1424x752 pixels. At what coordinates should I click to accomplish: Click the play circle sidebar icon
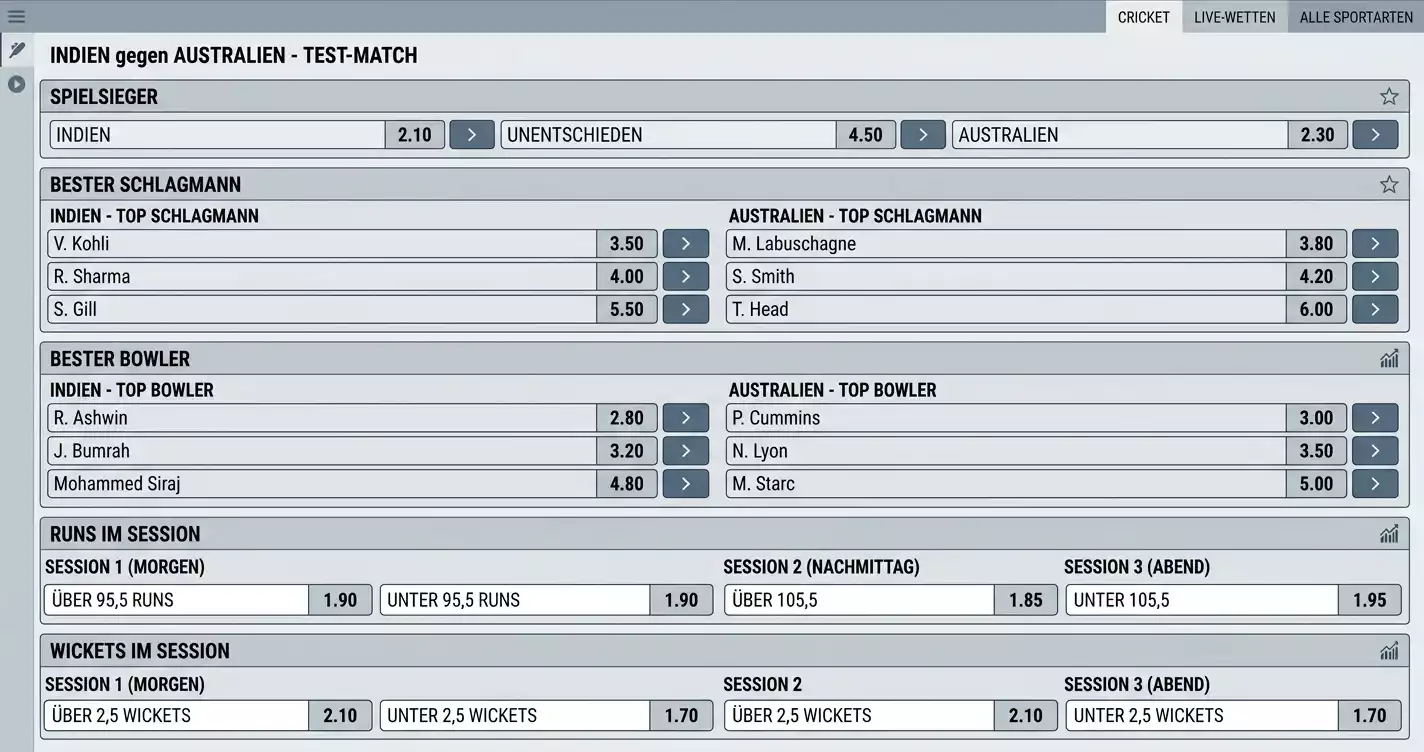click(16, 84)
